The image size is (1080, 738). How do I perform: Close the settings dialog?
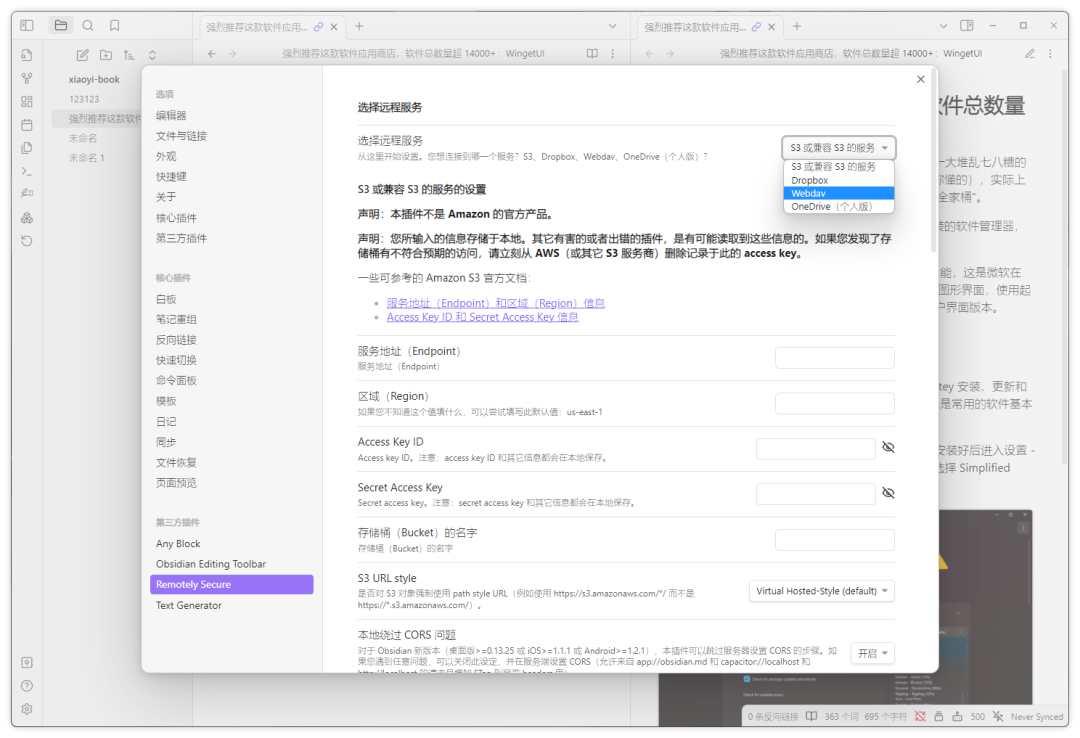coord(920,79)
